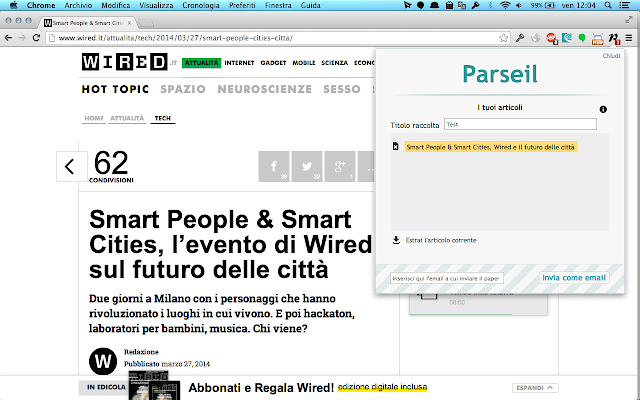The width and height of the screenshot is (640, 400).
Task: Open the Apple menu
Action: coord(13,5)
